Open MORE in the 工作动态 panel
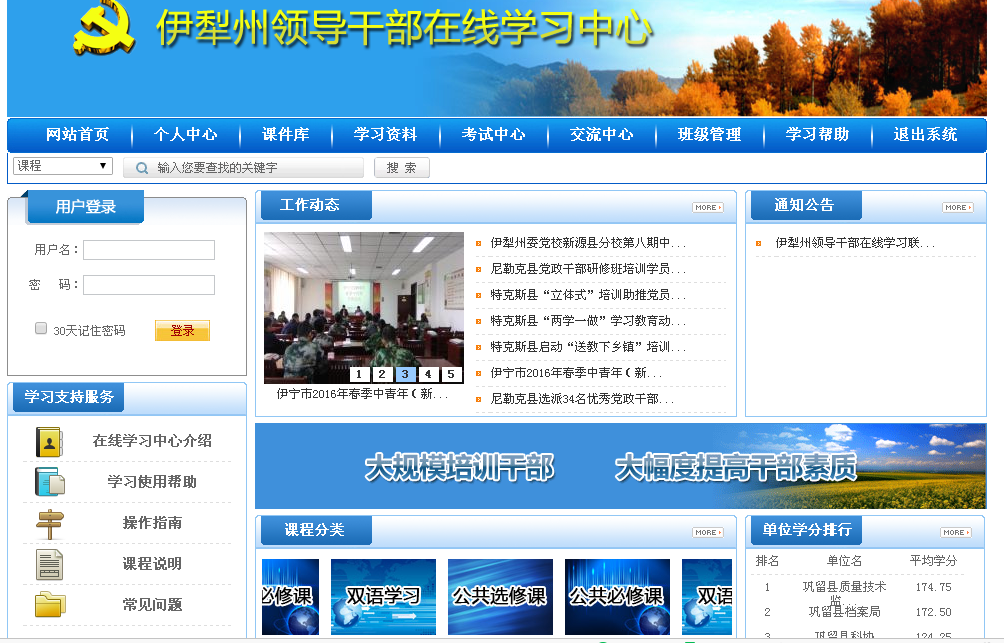 point(707,208)
